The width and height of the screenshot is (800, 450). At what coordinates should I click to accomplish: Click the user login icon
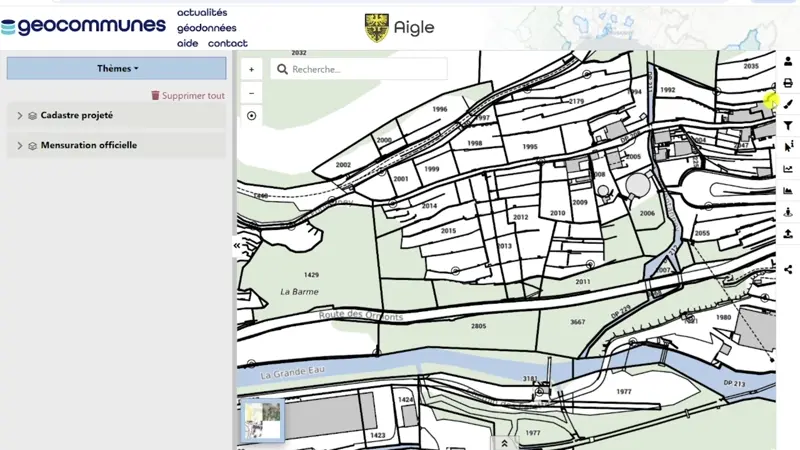(788, 61)
